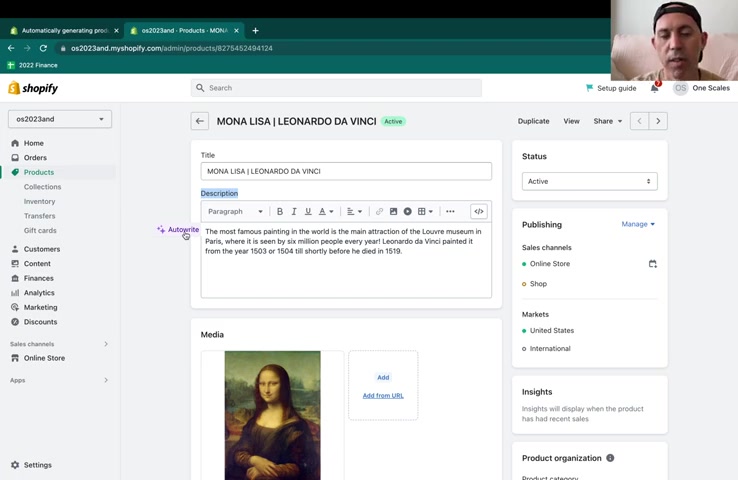Click inside the description text area
The width and height of the screenshot is (738, 480).
tap(346, 260)
